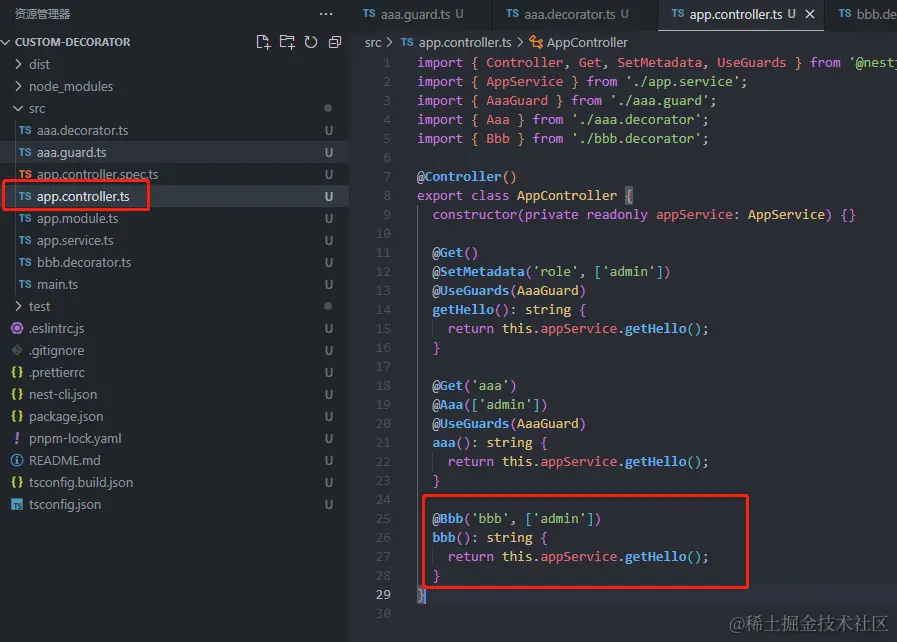Image resolution: width=897 pixels, height=642 pixels.
Task: Click the info icon beside README.md
Action: (x=17, y=461)
